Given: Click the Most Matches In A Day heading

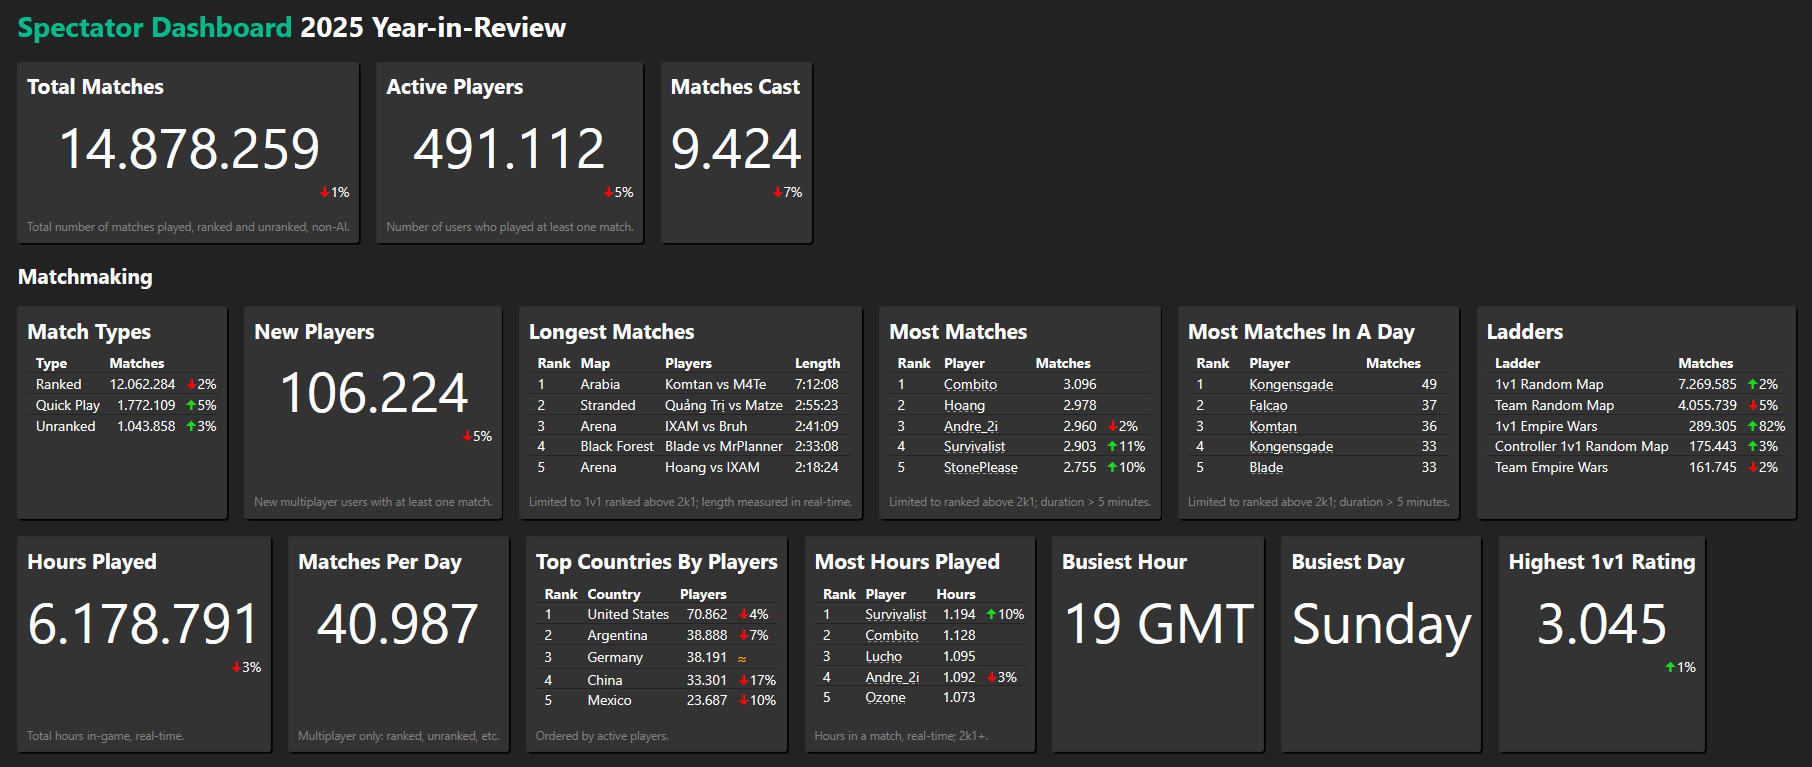Looking at the screenshot, I should coord(1301,332).
